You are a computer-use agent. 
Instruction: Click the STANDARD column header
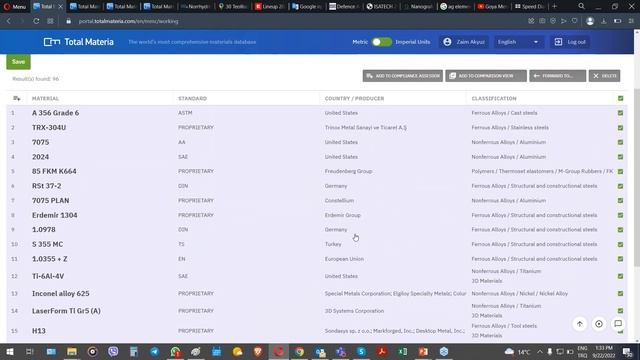[x=192, y=98]
